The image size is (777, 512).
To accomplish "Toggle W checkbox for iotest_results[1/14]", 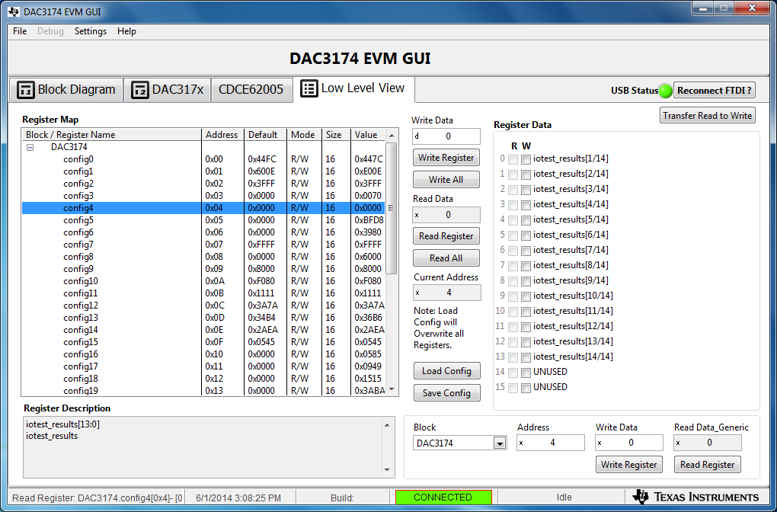I will [526, 160].
